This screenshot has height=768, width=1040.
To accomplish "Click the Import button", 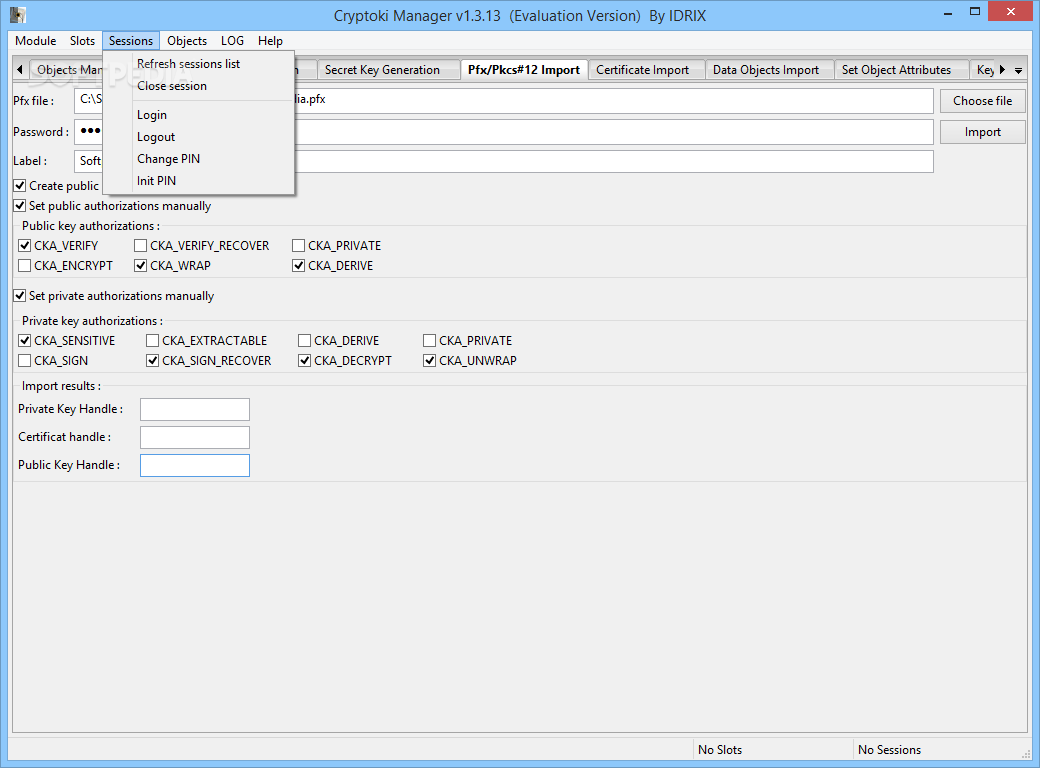I will point(982,132).
